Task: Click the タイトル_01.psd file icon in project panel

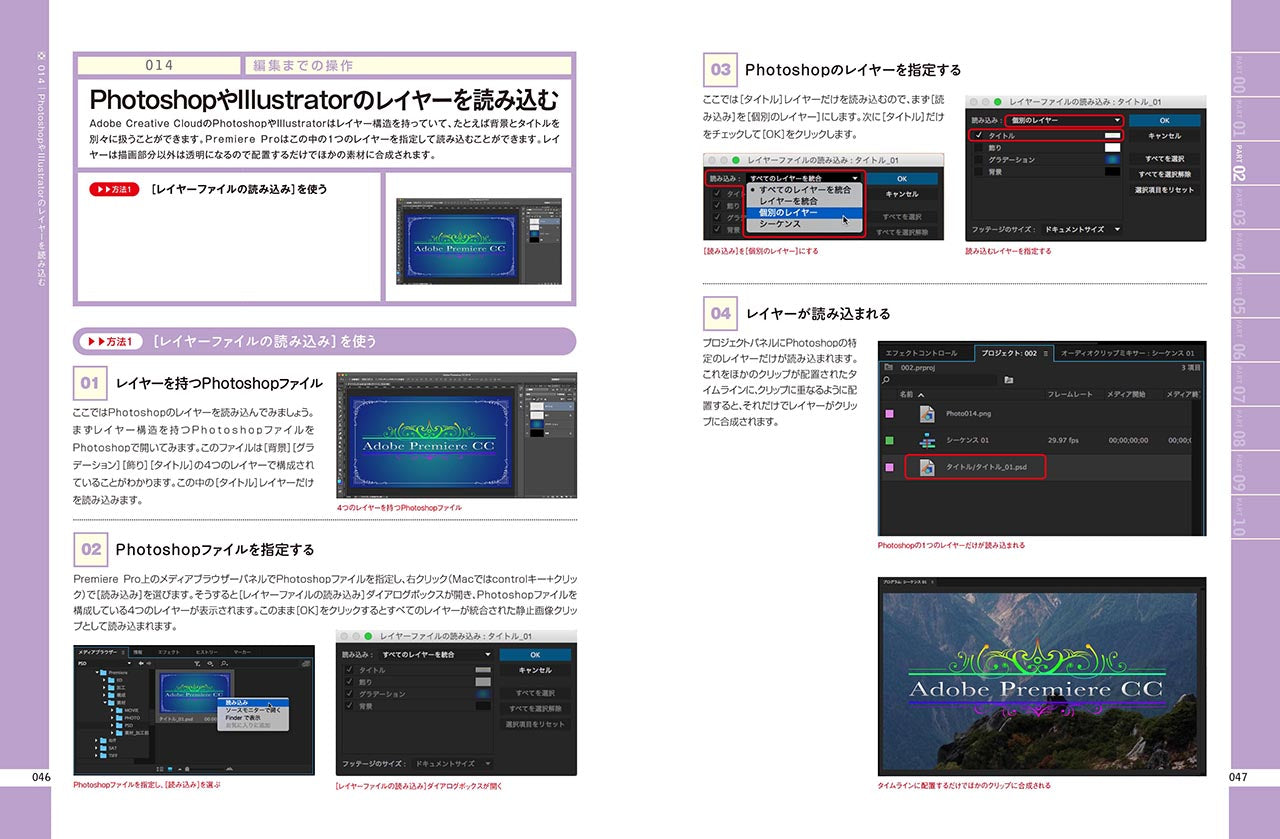Action: coord(926,467)
